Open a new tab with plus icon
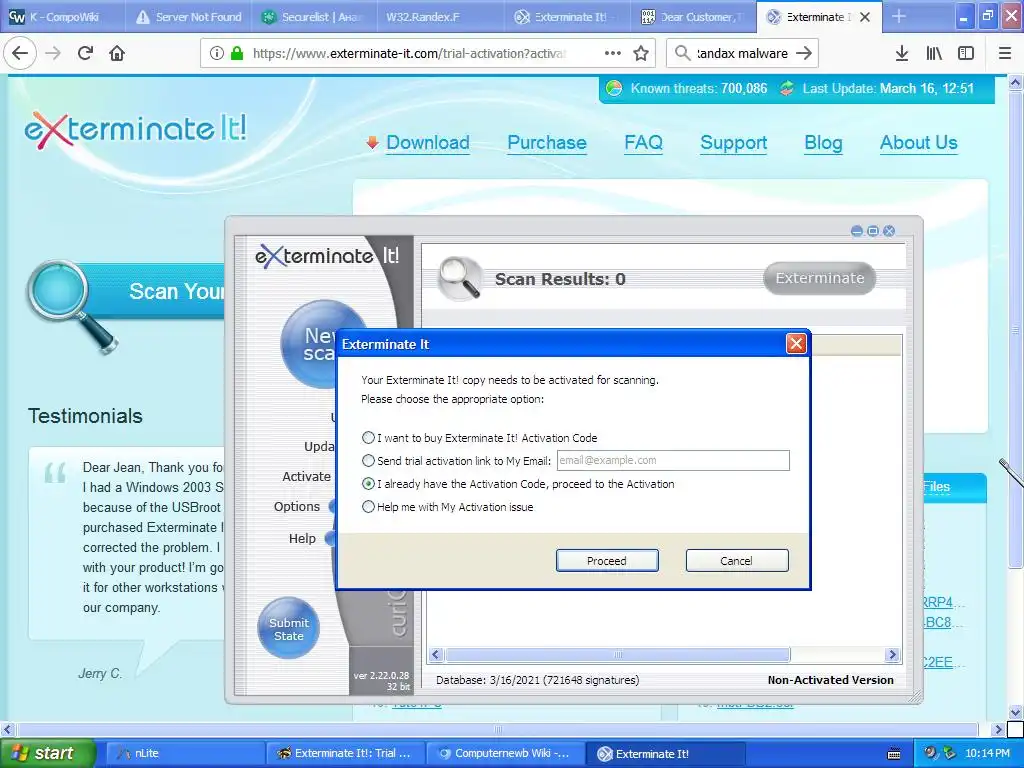The height and width of the screenshot is (768, 1024). (x=899, y=17)
